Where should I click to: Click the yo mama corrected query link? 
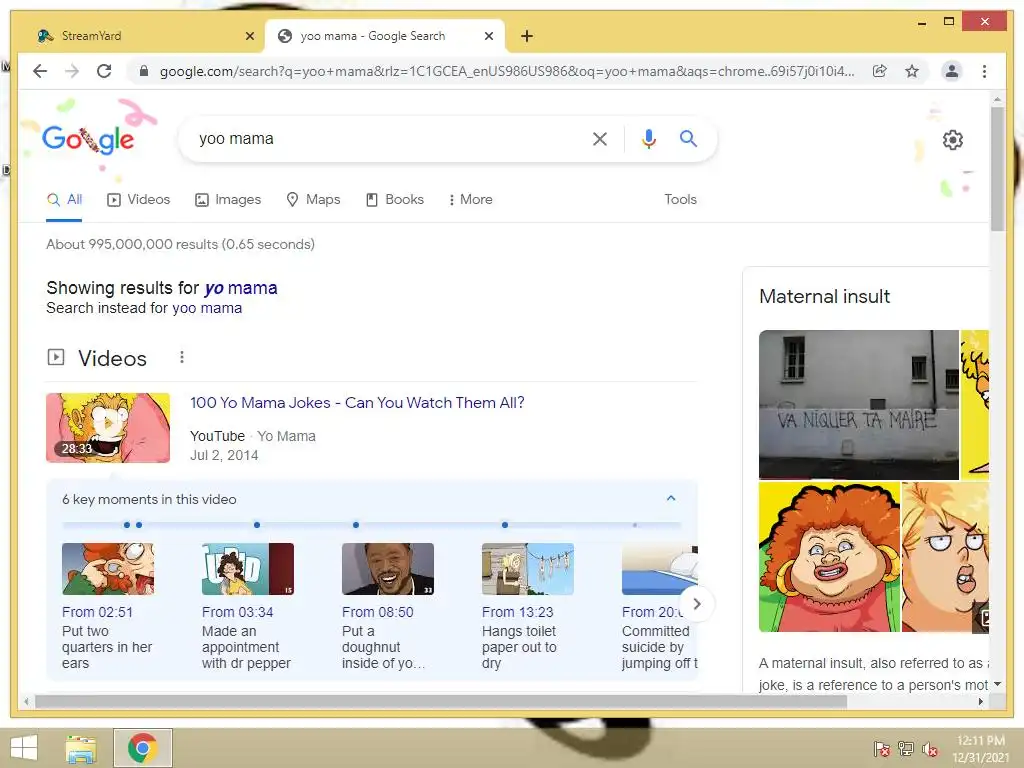[241, 288]
